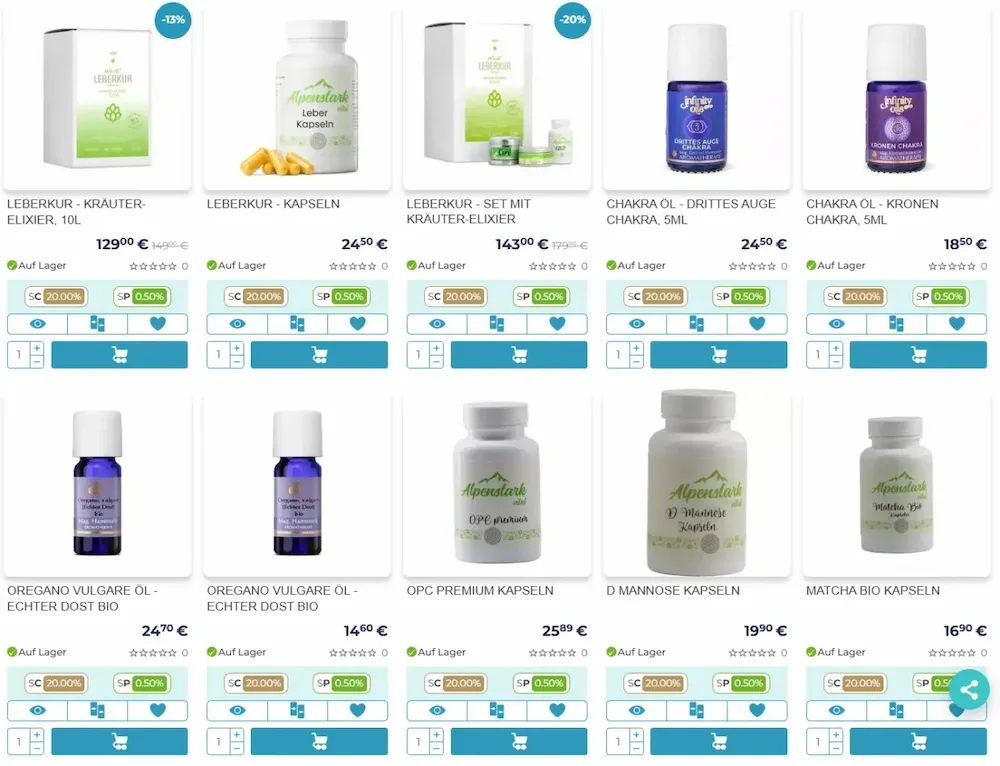The width and height of the screenshot is (1000, 766).
Task: Add OPC Premium Kapseln to wishlist heart
Action: click(557, 711)
